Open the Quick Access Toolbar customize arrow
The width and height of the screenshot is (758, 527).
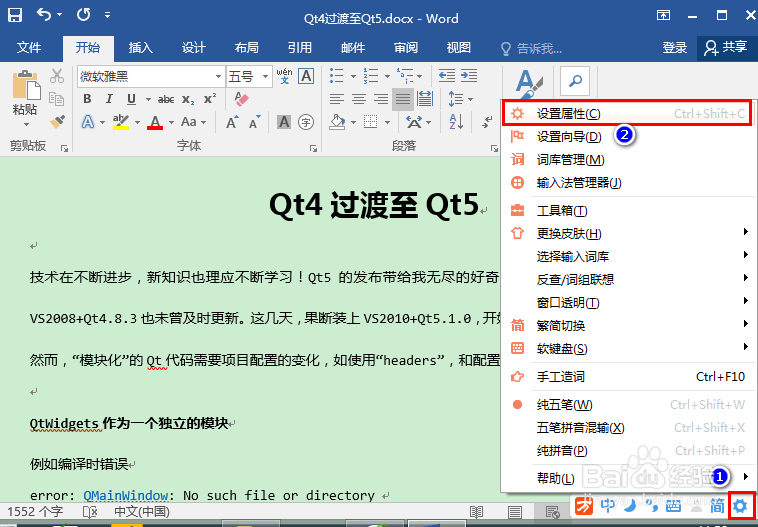(x=107, y=15)
